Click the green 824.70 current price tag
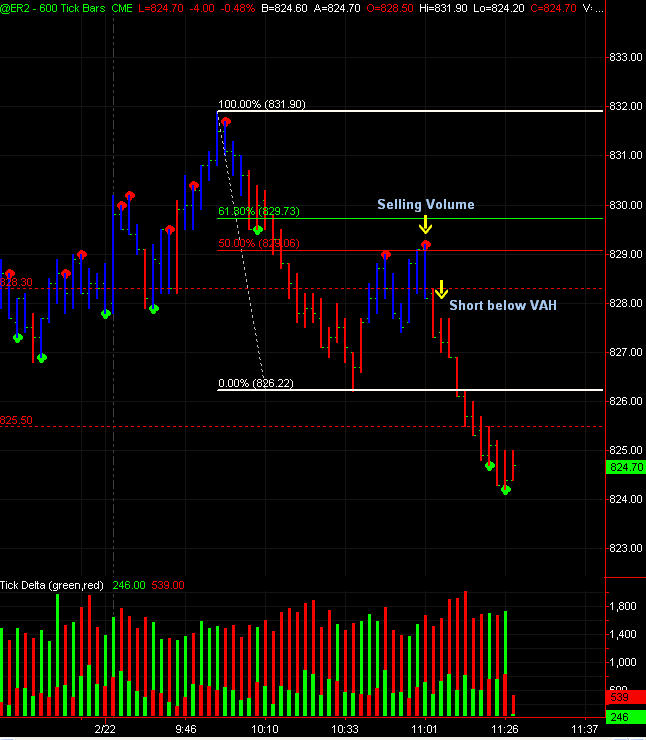This screenshot has height=740, width=646. [626, 467]
